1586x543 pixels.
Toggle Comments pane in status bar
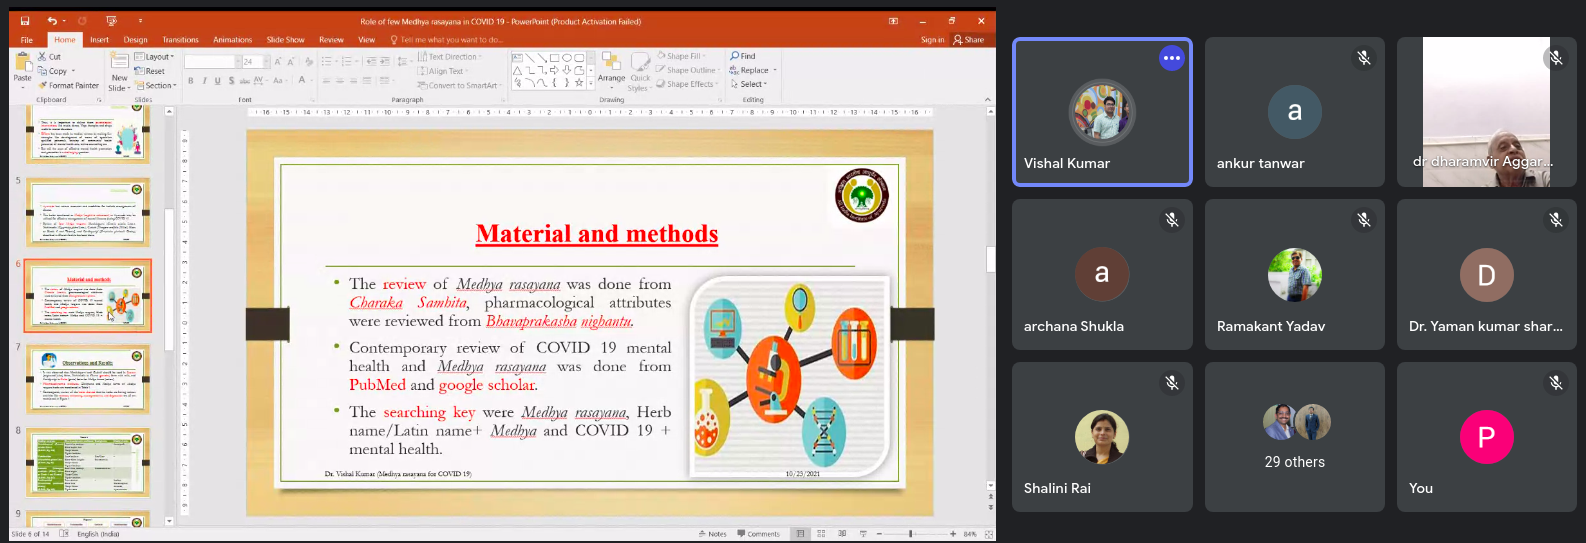[758, 534]
